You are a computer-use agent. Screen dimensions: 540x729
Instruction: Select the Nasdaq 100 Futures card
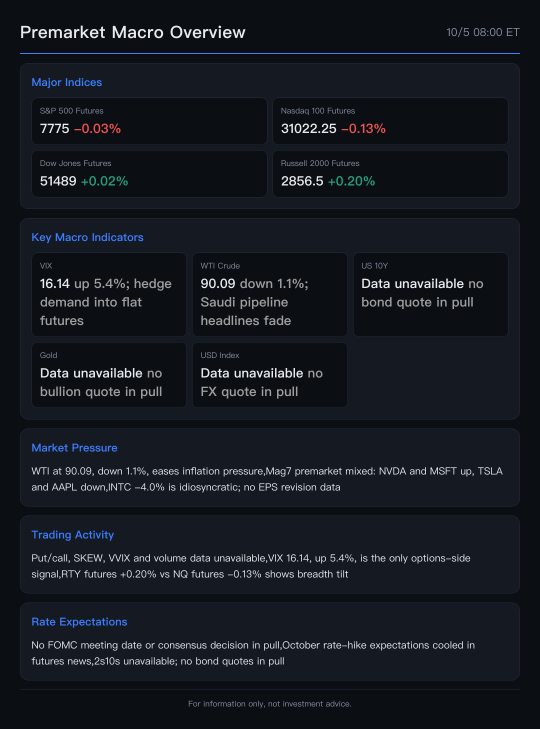click(390, 121)
